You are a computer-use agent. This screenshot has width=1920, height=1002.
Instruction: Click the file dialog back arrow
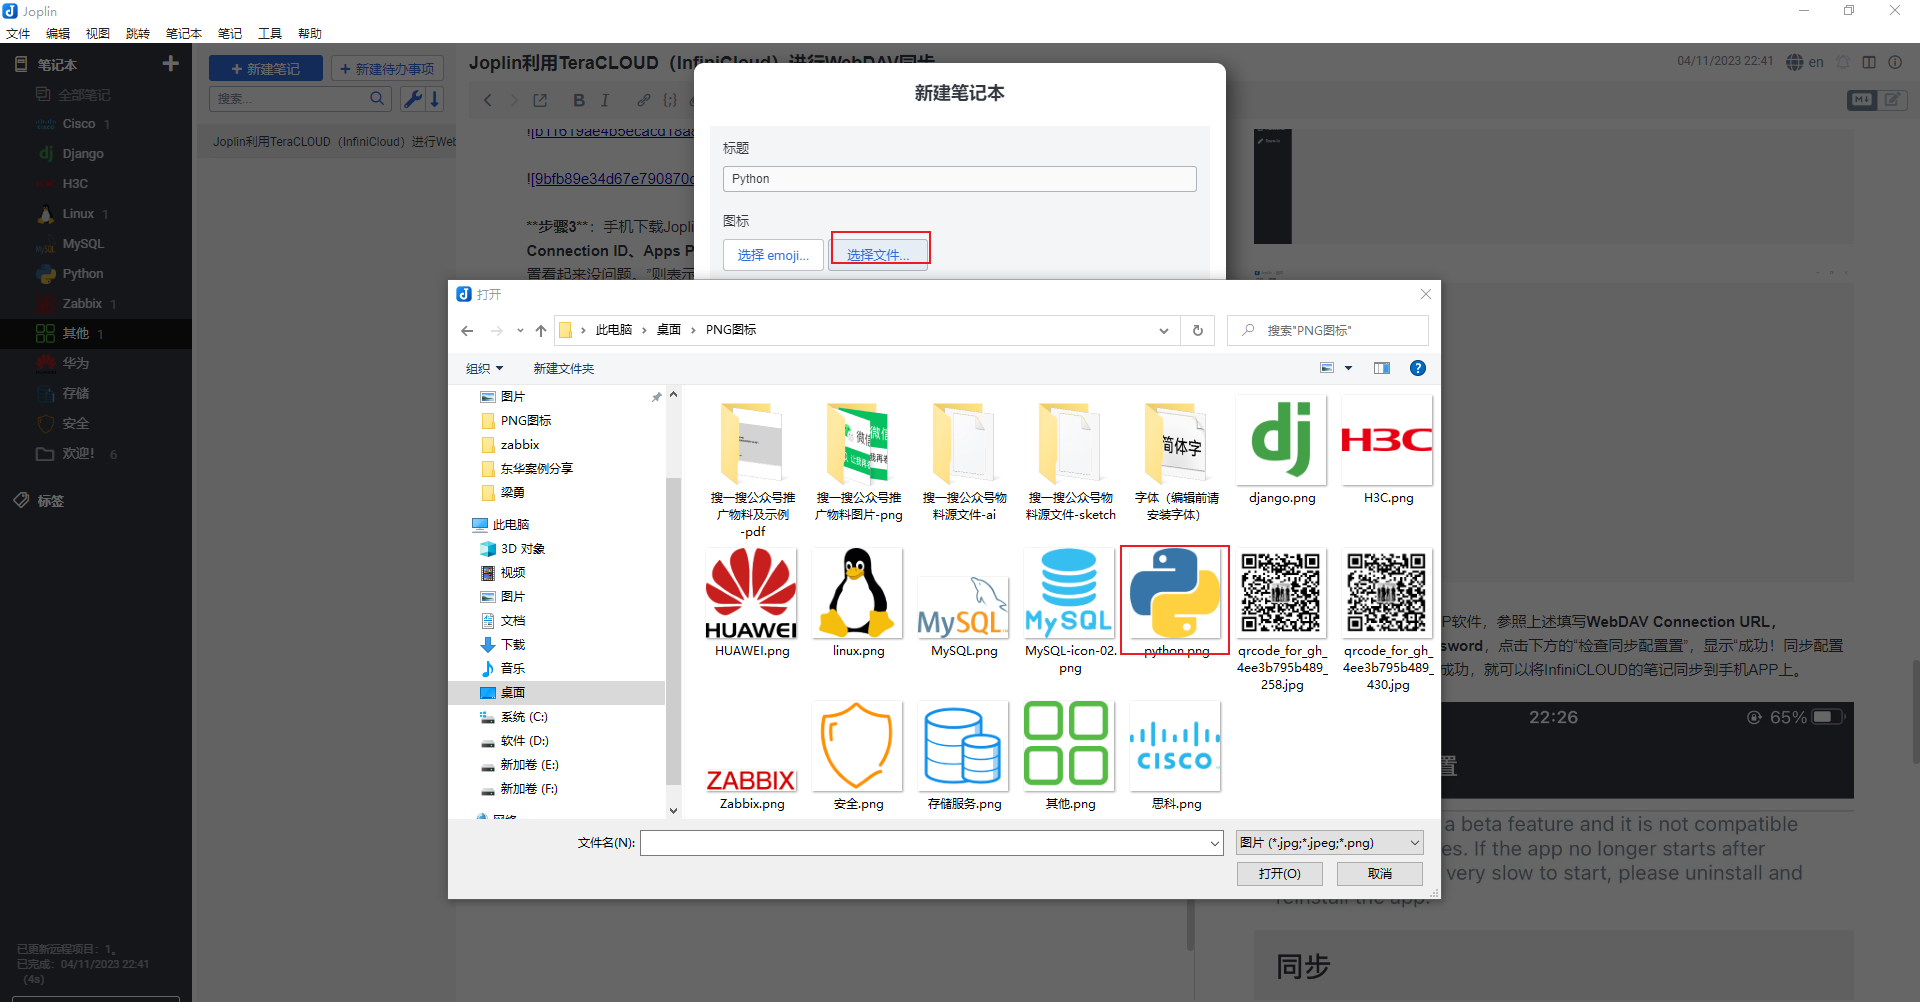[x=467, y=330]
